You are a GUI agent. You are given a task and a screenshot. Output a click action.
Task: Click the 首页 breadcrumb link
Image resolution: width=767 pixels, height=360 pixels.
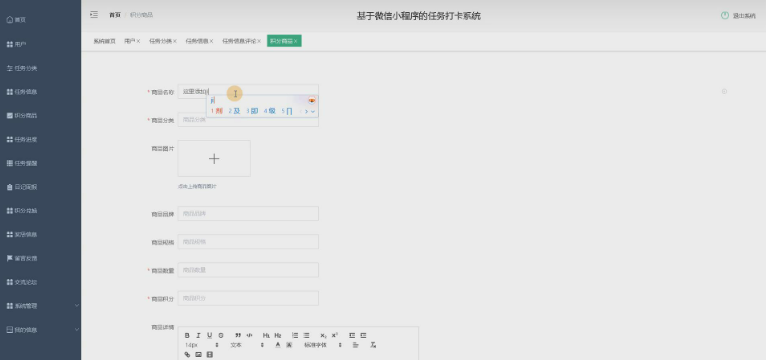[x=114, y=15]
